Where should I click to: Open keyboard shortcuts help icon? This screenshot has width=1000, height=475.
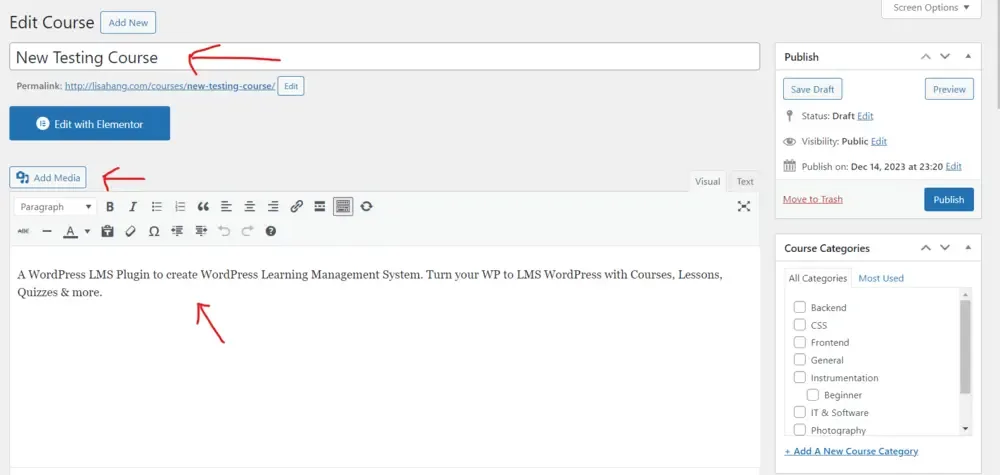coord(270,231)
